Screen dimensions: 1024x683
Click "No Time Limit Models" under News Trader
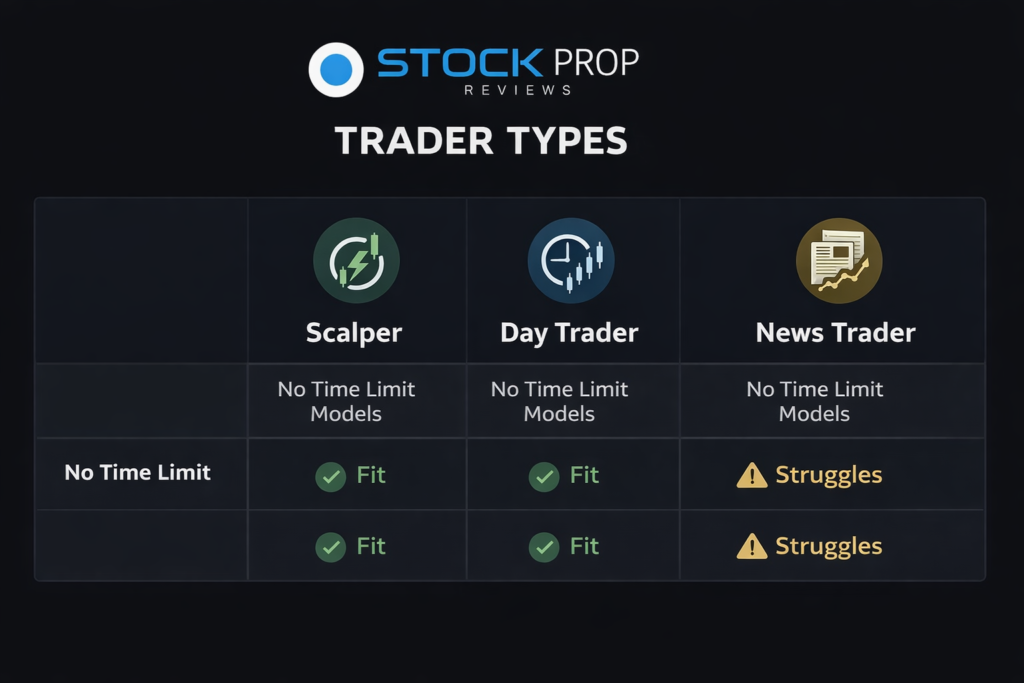[815, 401]
